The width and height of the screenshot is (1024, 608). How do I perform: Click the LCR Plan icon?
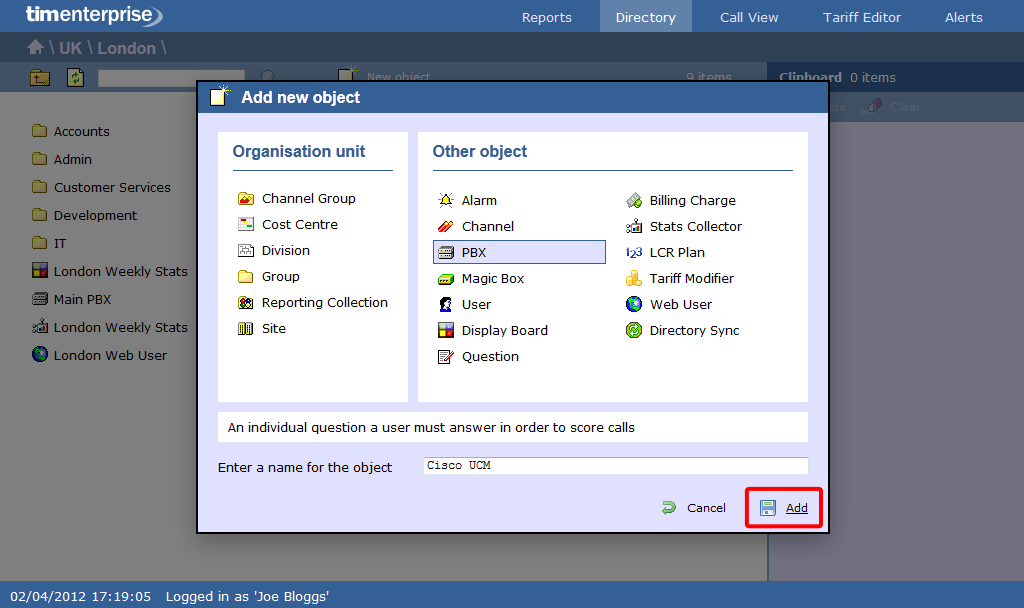tap(634, 253)
